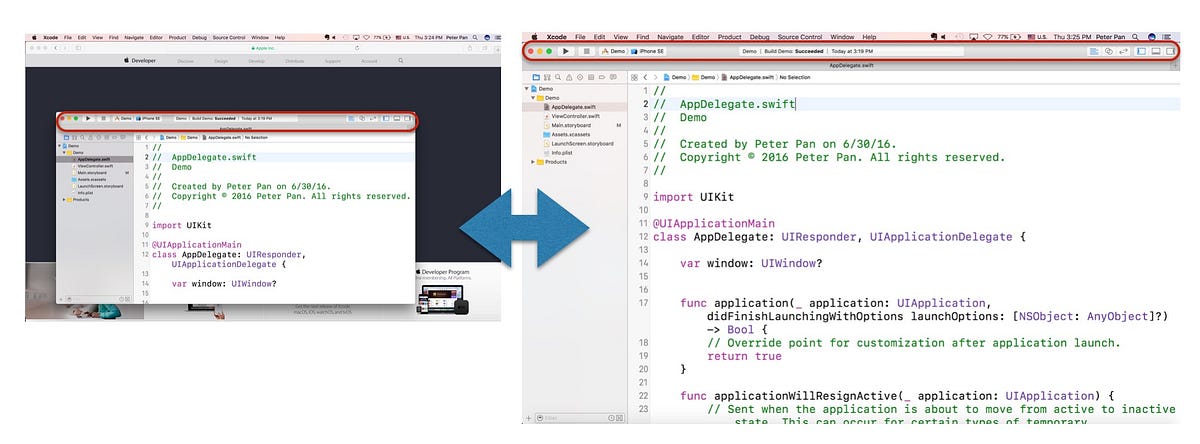Screen dimensions: 1200x444
Task: Expand Products folder in windowed Xcode navigator
Action: (64, 199)
